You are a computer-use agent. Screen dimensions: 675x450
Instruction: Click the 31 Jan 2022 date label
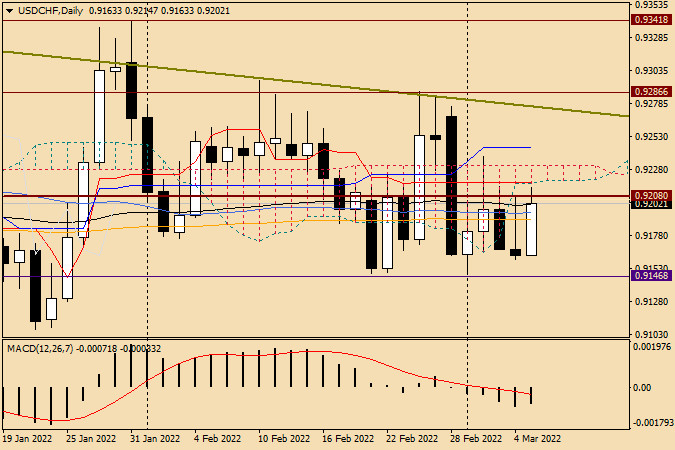pyautogui.click(x=155, y=438)
